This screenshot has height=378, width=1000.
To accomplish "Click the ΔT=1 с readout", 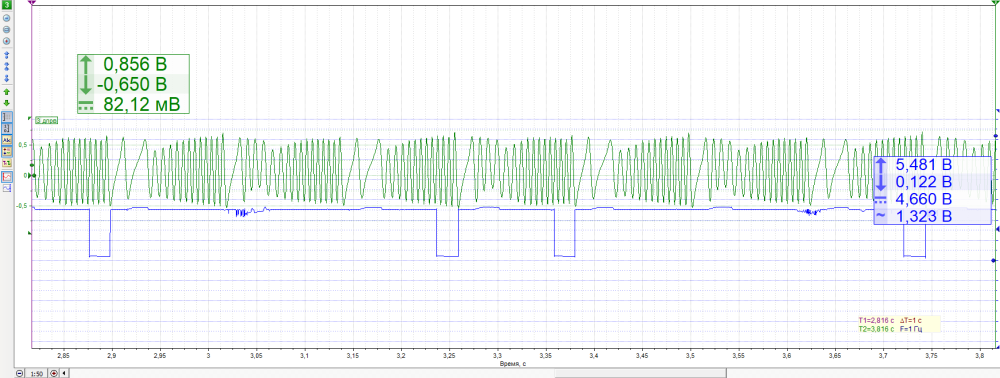I will point(911,319).
